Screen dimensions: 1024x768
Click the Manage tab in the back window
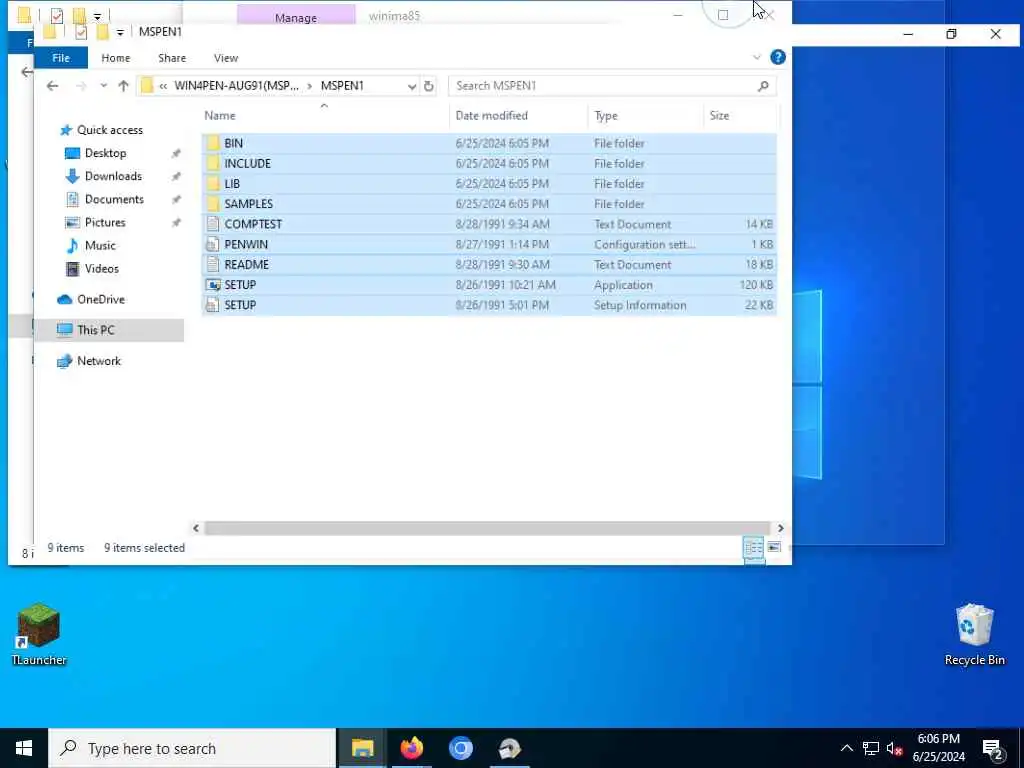(296, 16)
